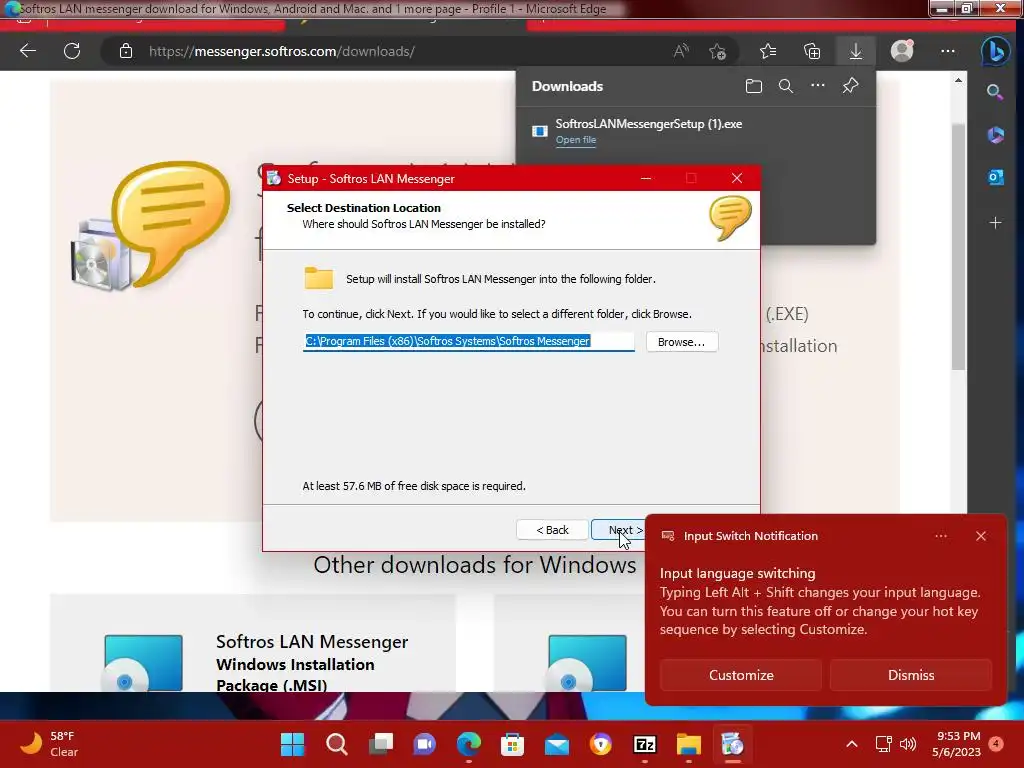Screen dimensions: 1024x768
Task: Open 7-Zip from taskbar
Action: [x=645, y=744]
